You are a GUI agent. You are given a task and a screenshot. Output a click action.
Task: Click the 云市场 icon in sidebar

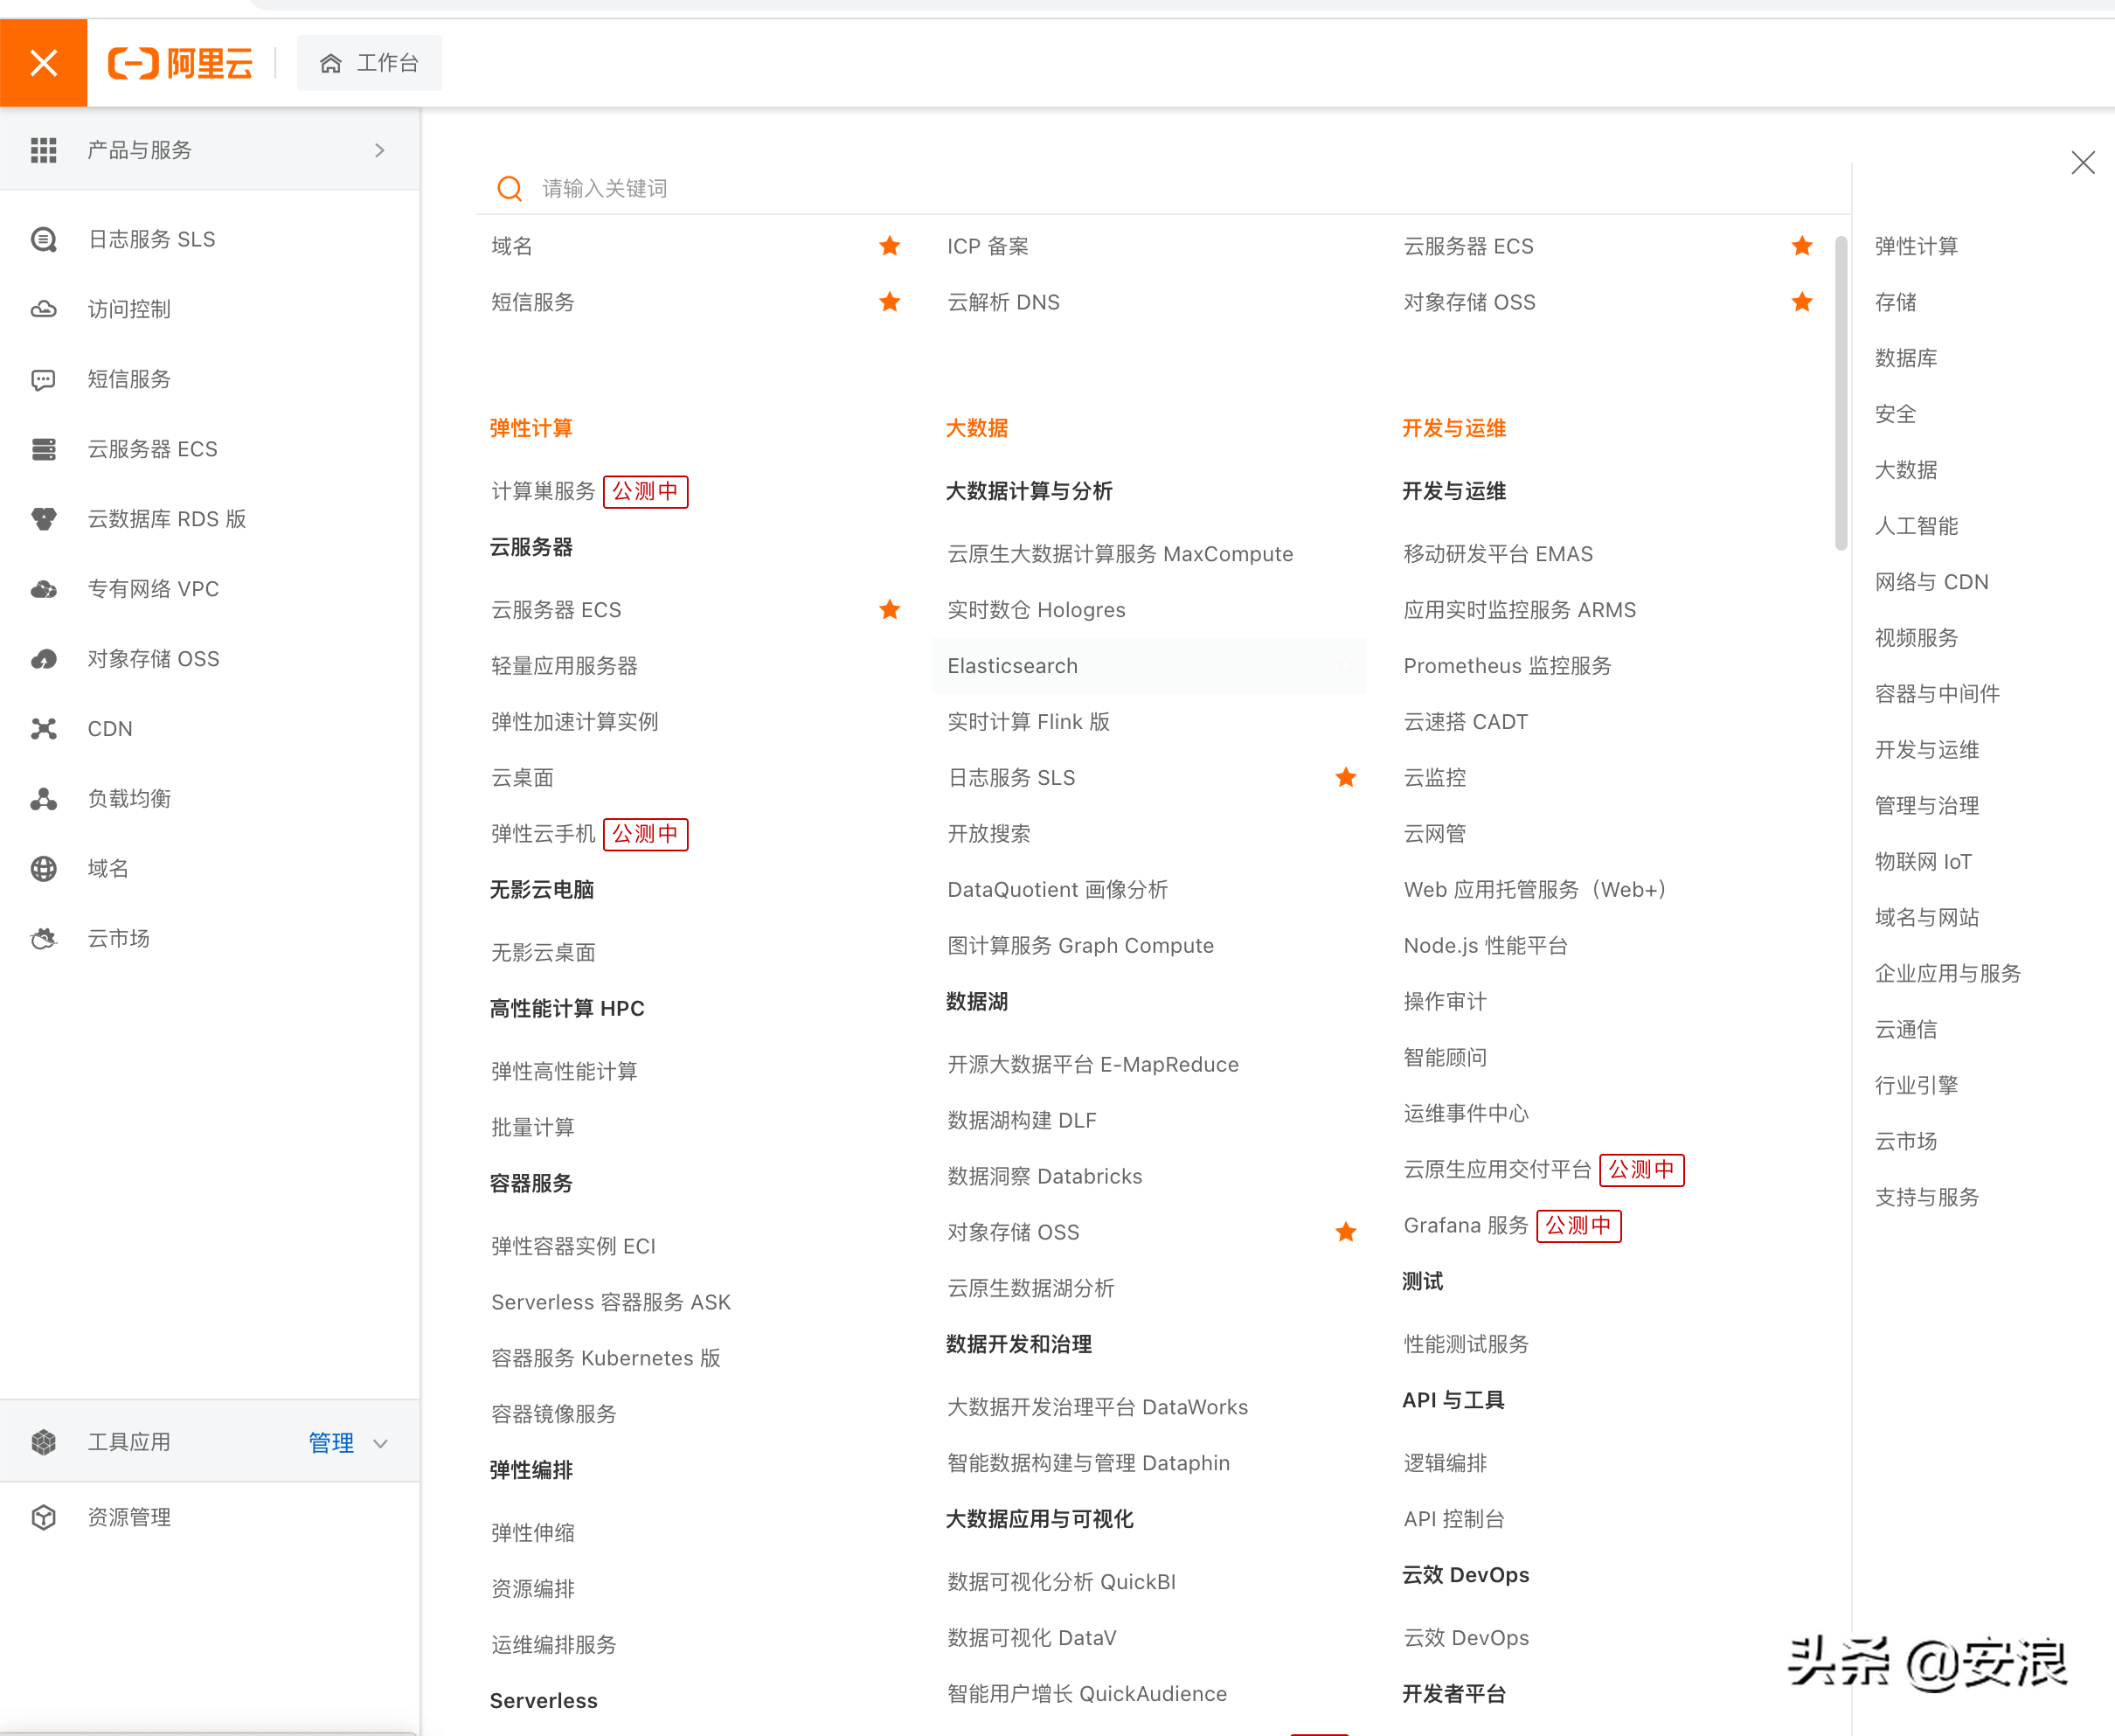point(43,939)
